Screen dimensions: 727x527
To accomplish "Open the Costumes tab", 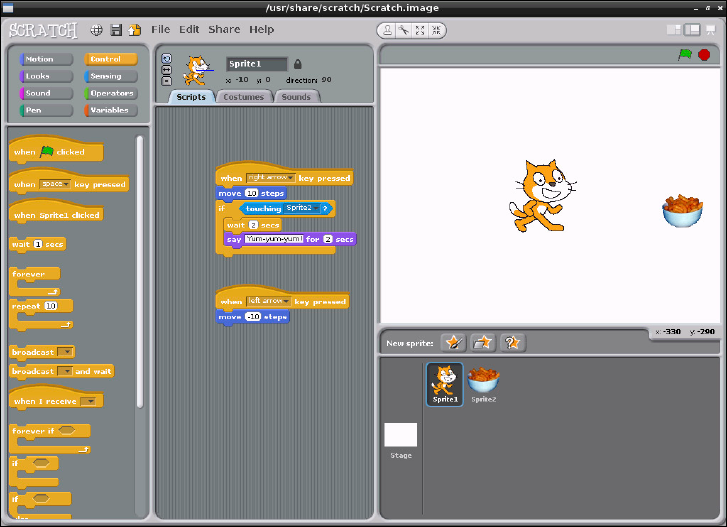I will tap(243, 97).
